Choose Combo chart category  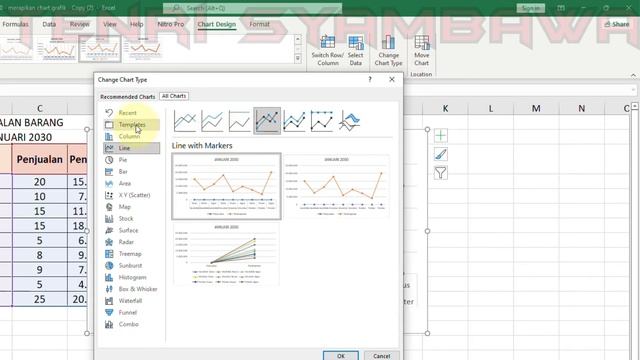click(x=131, y=324)
